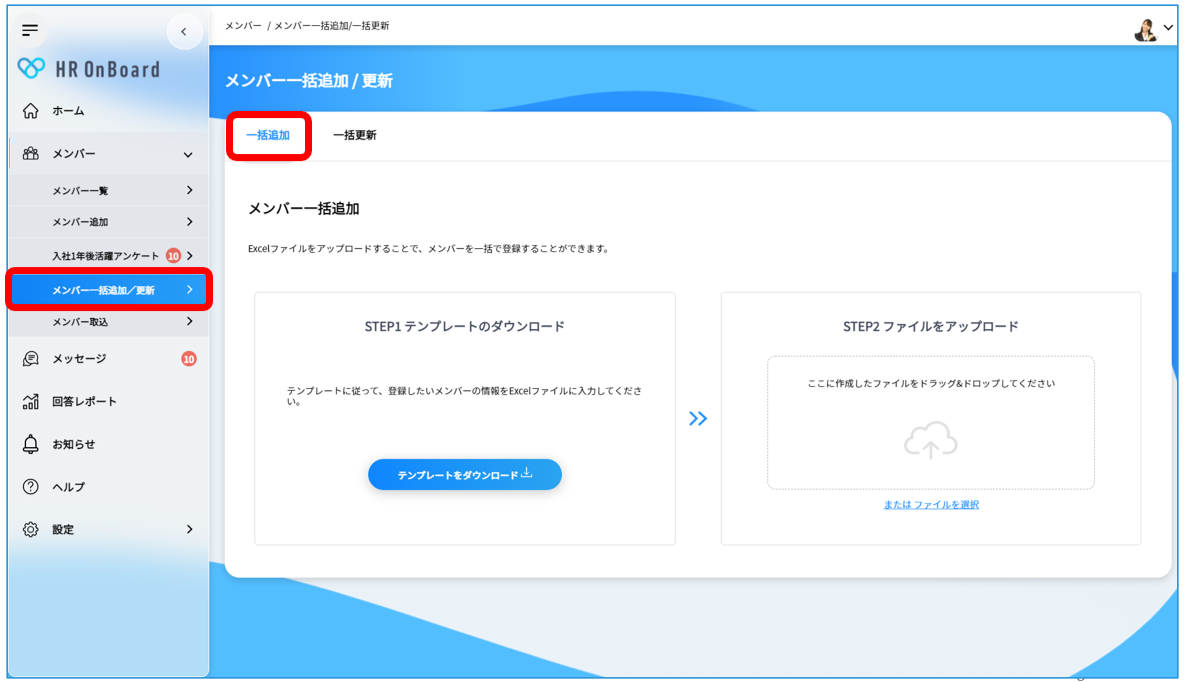Click the HR OnBoard logo

point(88,69)
